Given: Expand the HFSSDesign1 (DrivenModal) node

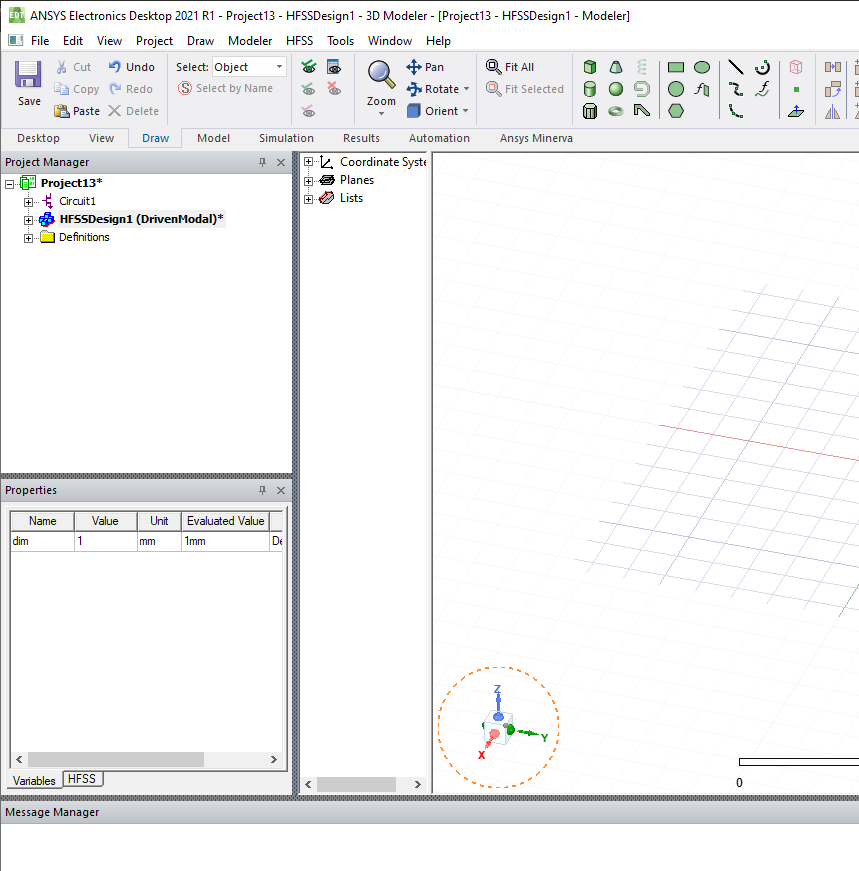Looking at the screenshot, I should coord(28,220).
